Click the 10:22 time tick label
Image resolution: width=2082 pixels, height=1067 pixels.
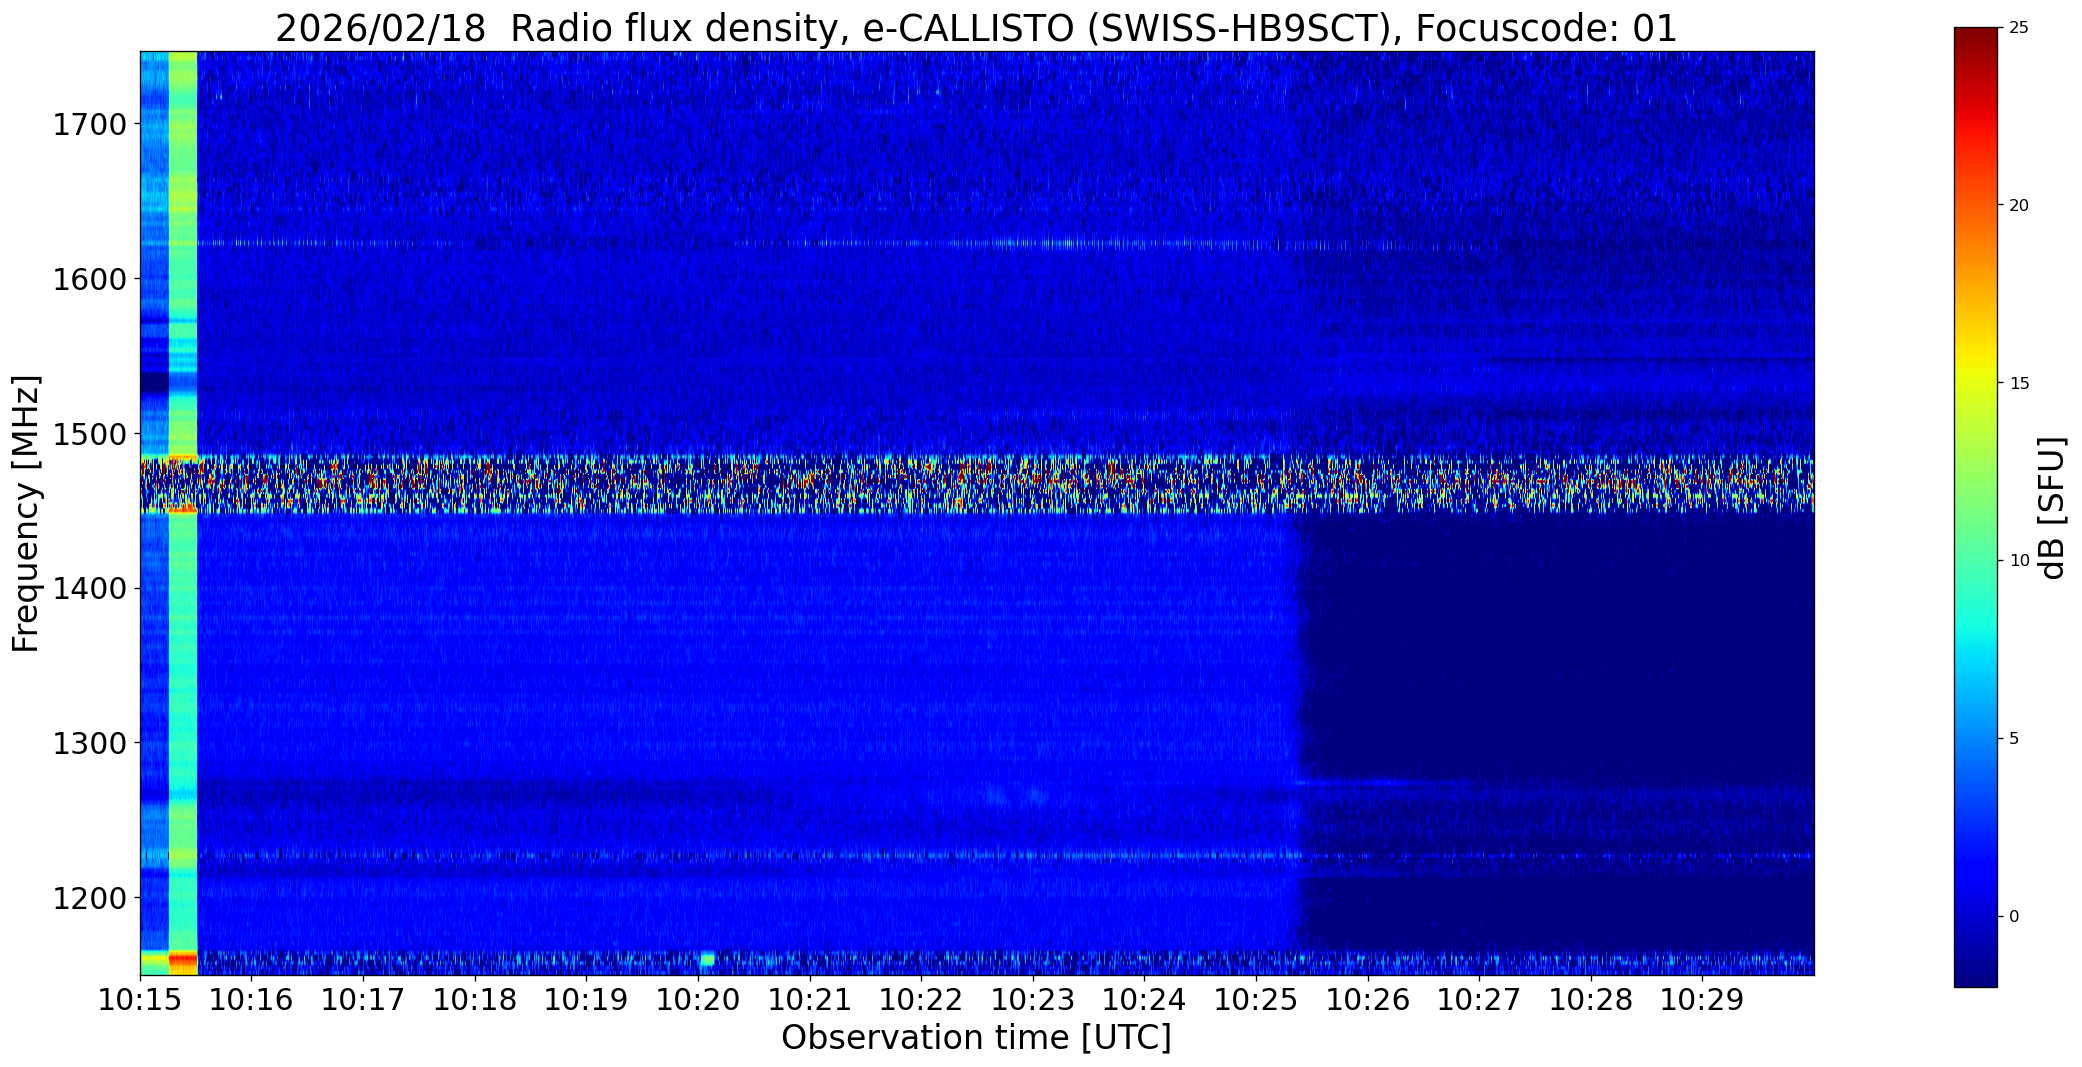(921, 999)
